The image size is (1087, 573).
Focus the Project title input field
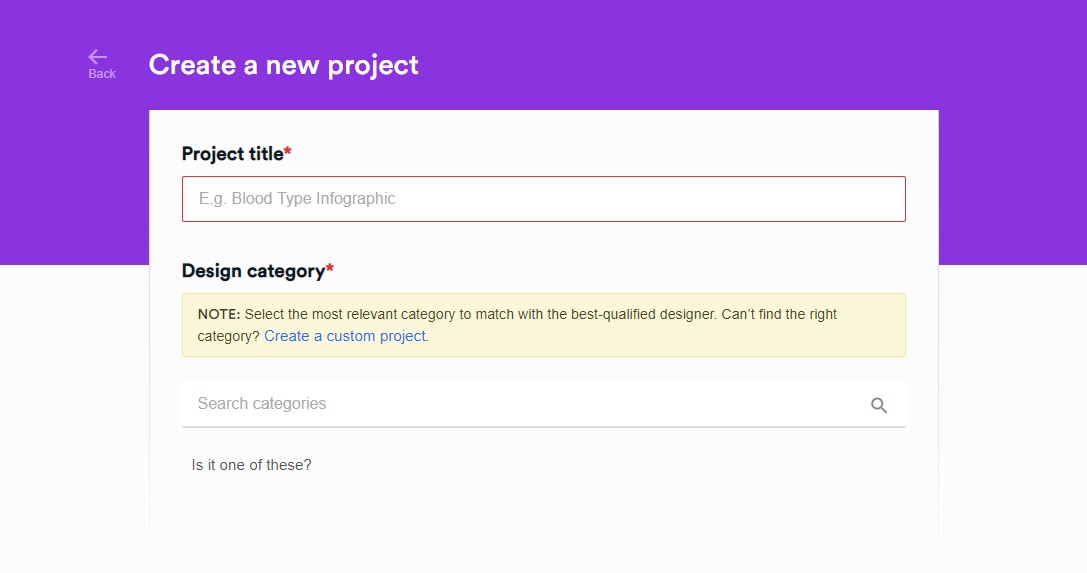coord(543,199)
